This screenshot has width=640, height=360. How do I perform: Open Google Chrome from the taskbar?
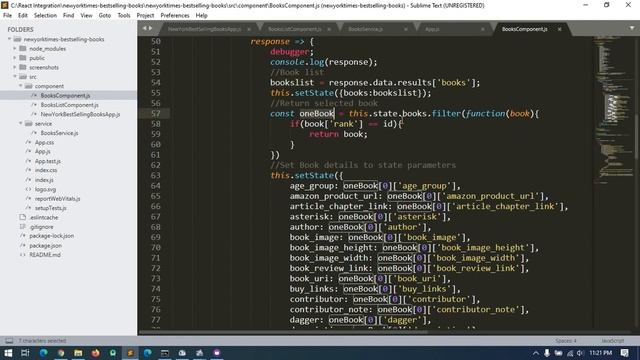coord(61,353)
